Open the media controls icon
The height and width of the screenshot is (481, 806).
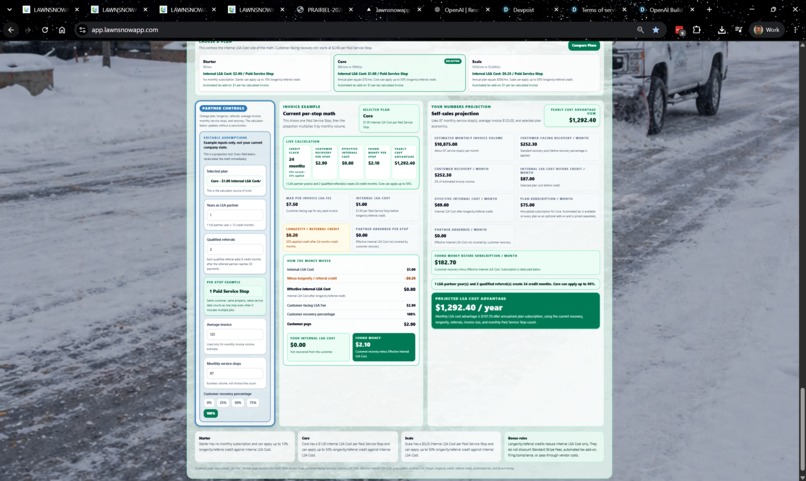739,30
